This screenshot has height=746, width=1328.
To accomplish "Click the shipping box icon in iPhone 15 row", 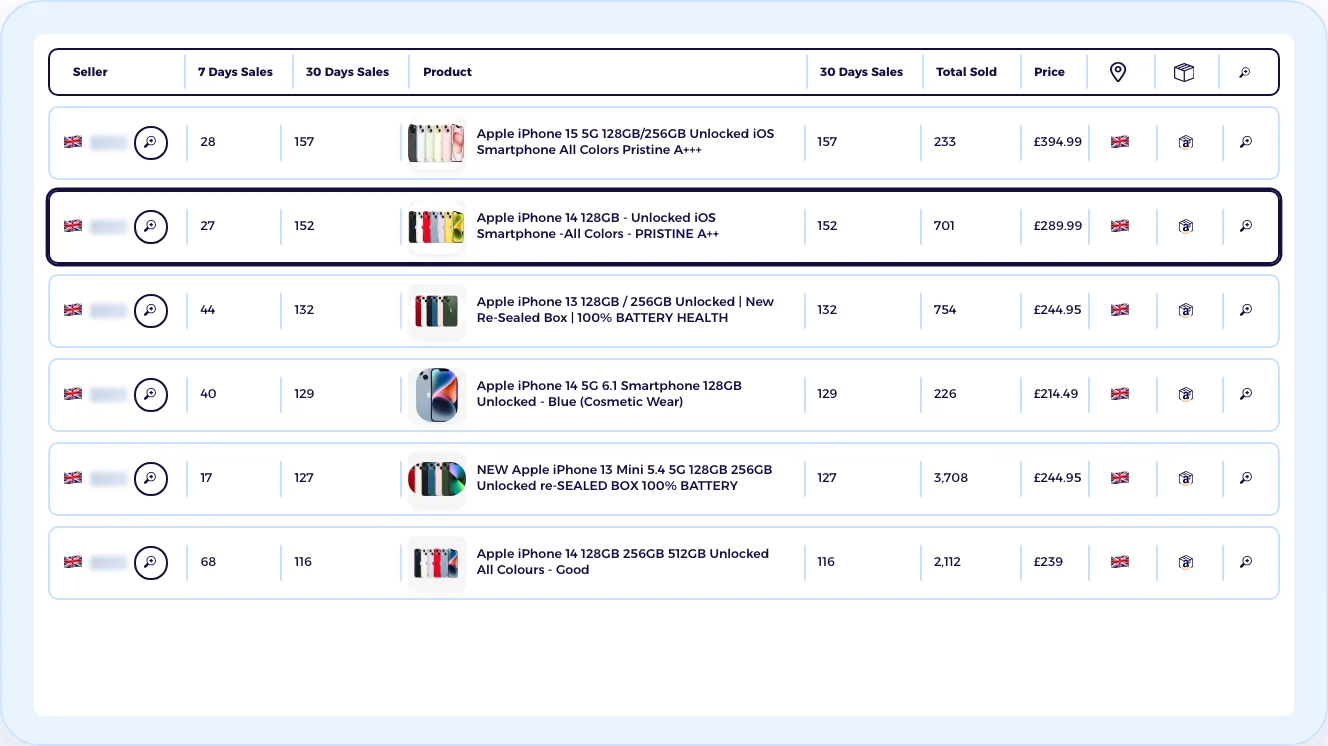I will 1185,142.
